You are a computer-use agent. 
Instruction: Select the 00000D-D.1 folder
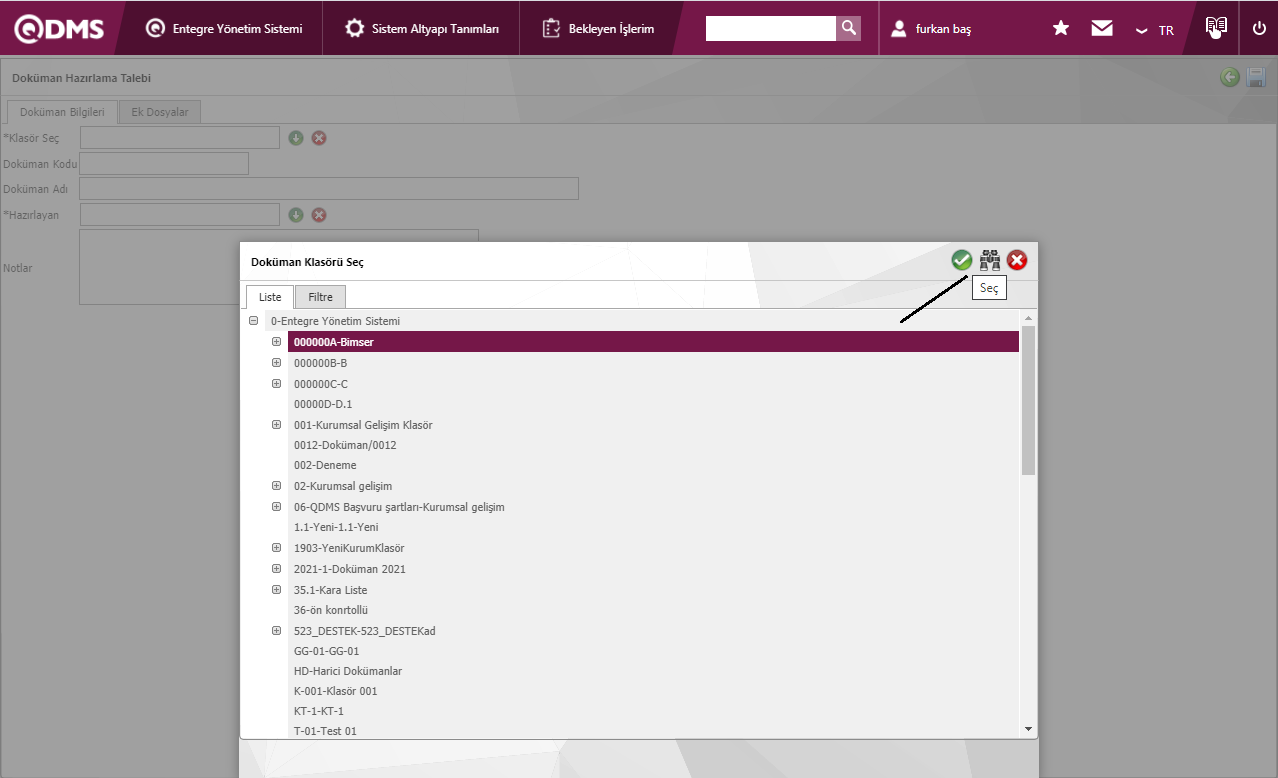coord(323,404)
